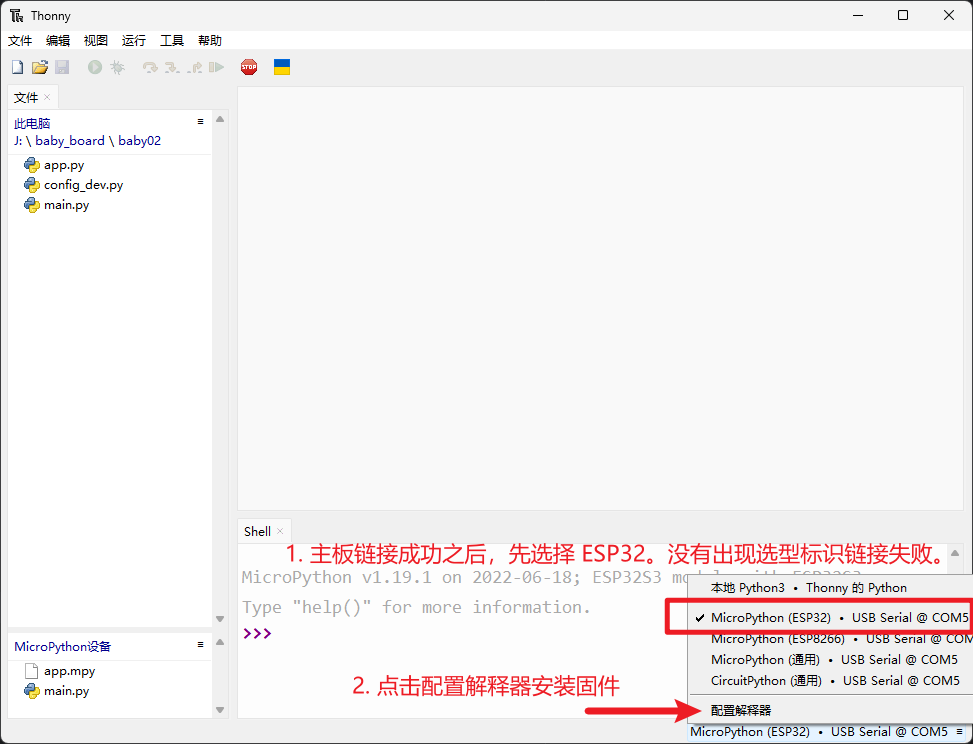Minimize the Thonny window
This screenshot has width=973, height=744.
tap(858, 16)
